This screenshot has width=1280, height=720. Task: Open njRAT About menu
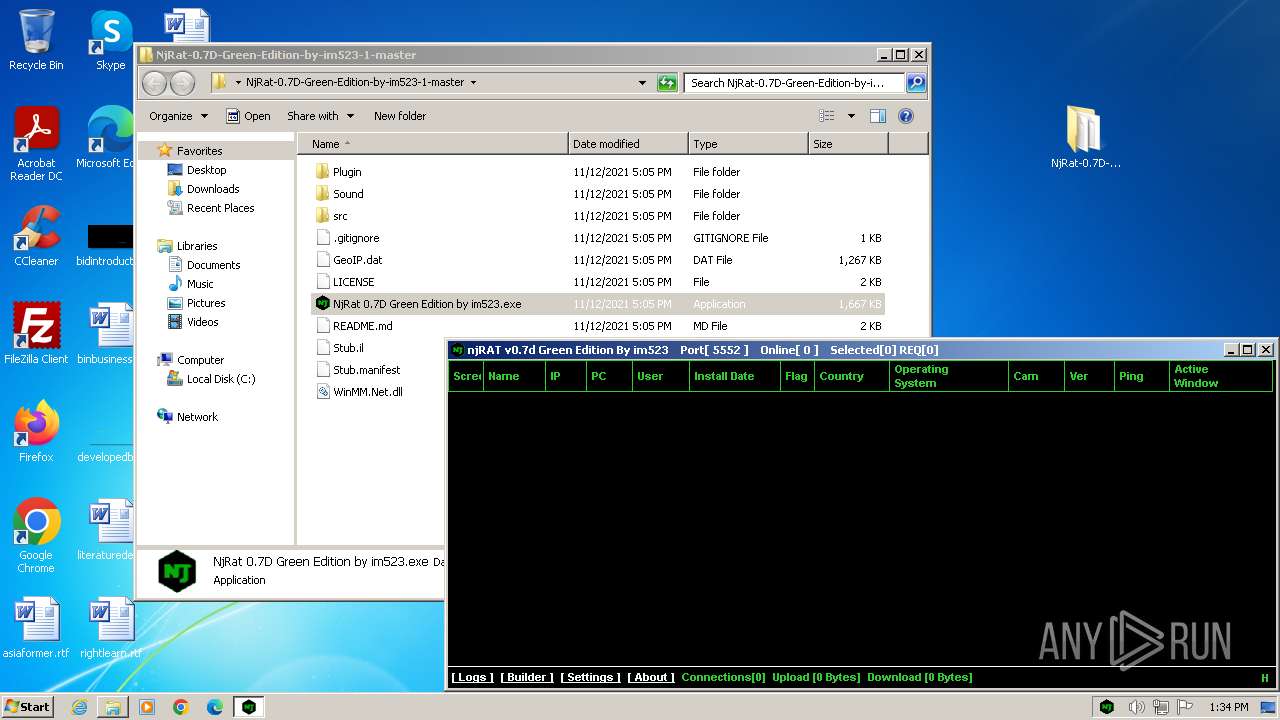point(651,677)
